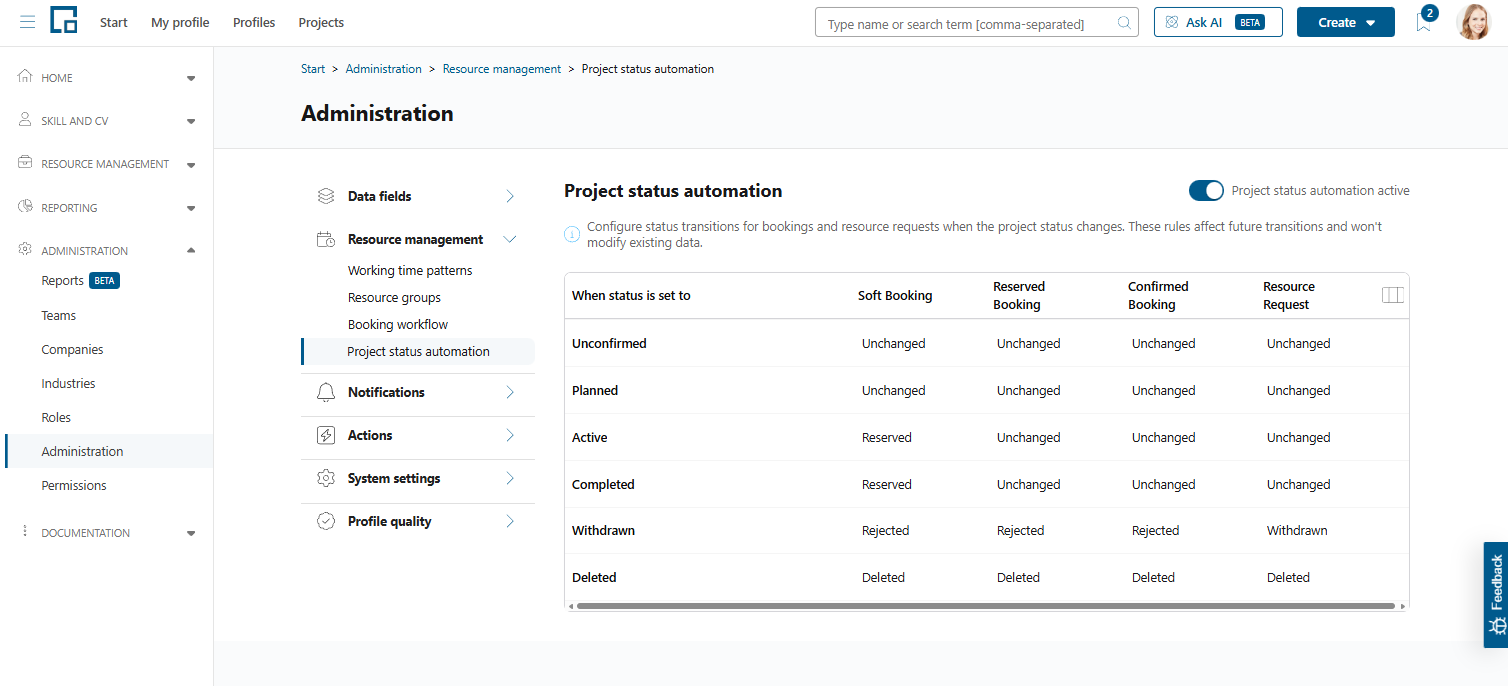Click the System settings gear icon
Image resolution: width=1508 pixels, height=686 pixels.
tap(326, 478)
